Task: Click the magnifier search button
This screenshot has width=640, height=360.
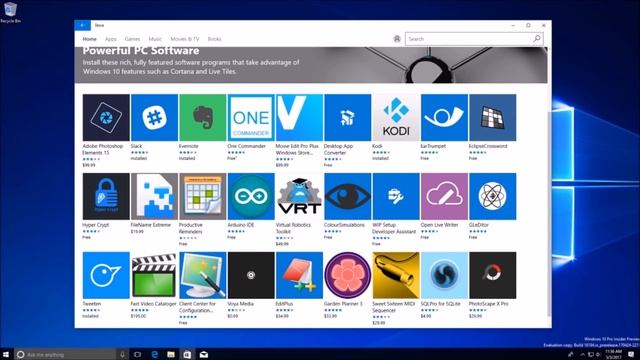Action: click(537, 39)
